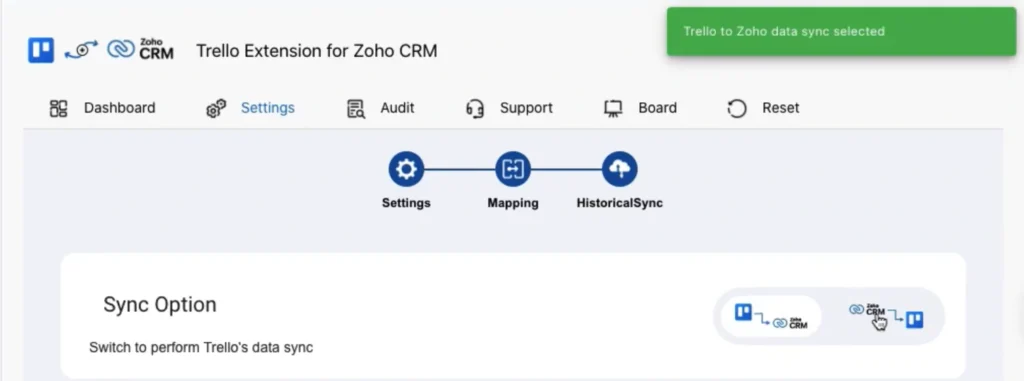Click the Zoho CRM logo in header
This screenshot has height=381, width=1024.
140,50
